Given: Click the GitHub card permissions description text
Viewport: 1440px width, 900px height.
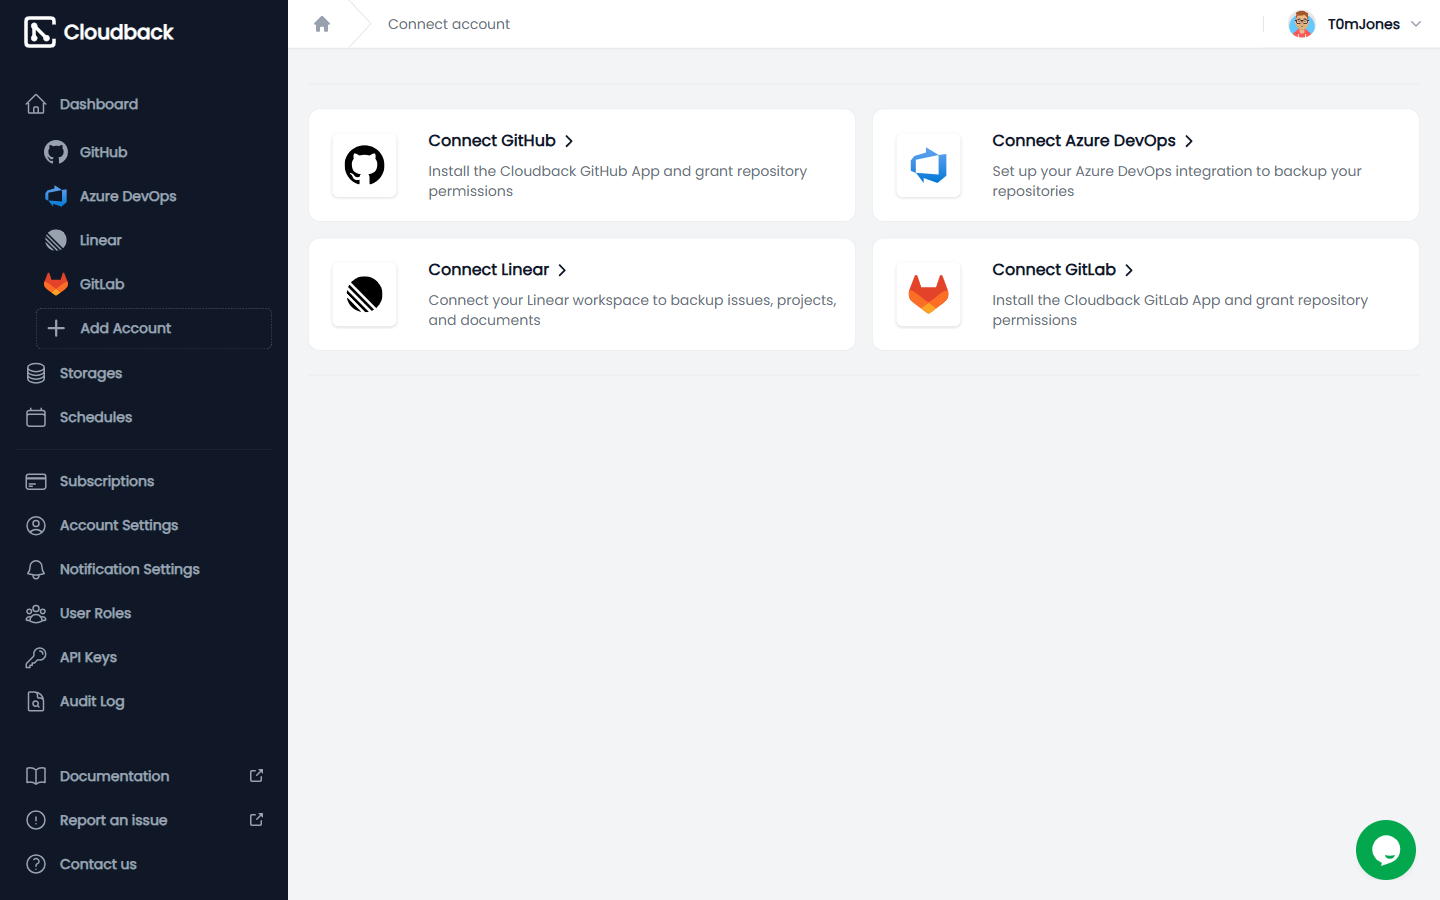Looking at the screenshot, I should (x=618, y=181).
